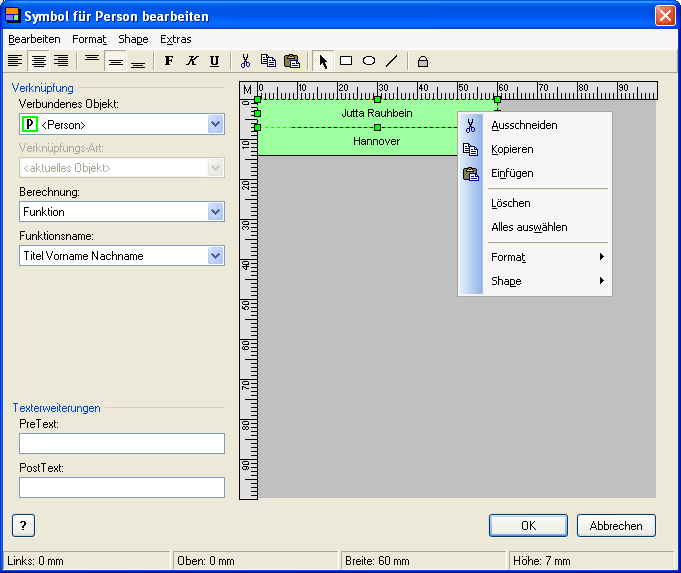This screenshot has height=573, width=681.
Task: Click into the PreText input field
Action: coord(121,443)
